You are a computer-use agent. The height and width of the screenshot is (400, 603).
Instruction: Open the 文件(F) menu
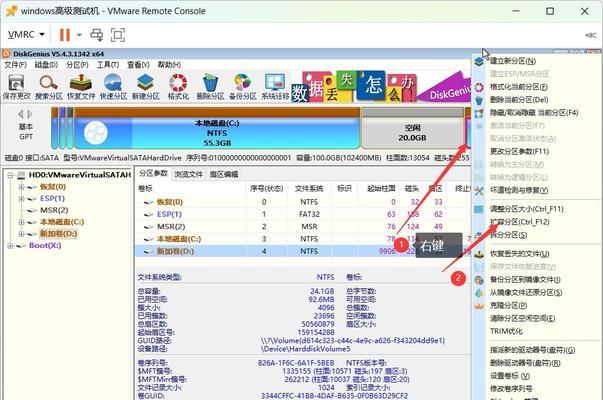tap(15, 65)
